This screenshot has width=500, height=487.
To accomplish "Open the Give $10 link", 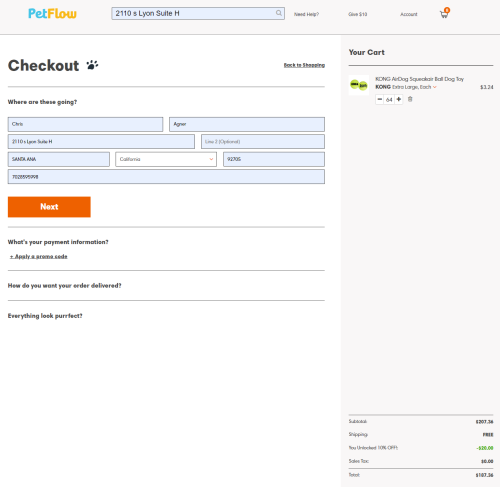I will [358, 14].
